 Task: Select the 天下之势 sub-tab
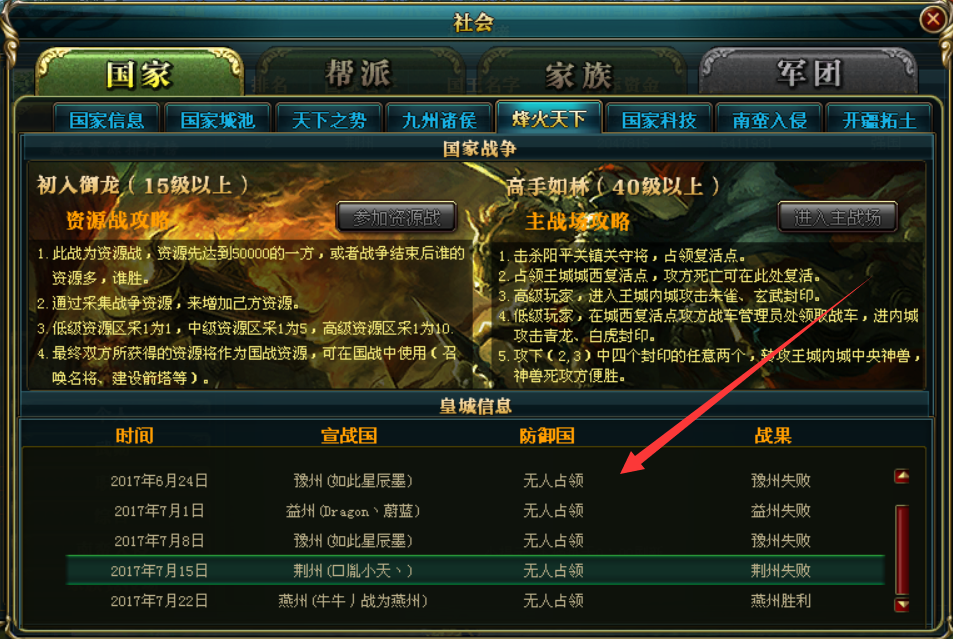[x=329, y=119]
